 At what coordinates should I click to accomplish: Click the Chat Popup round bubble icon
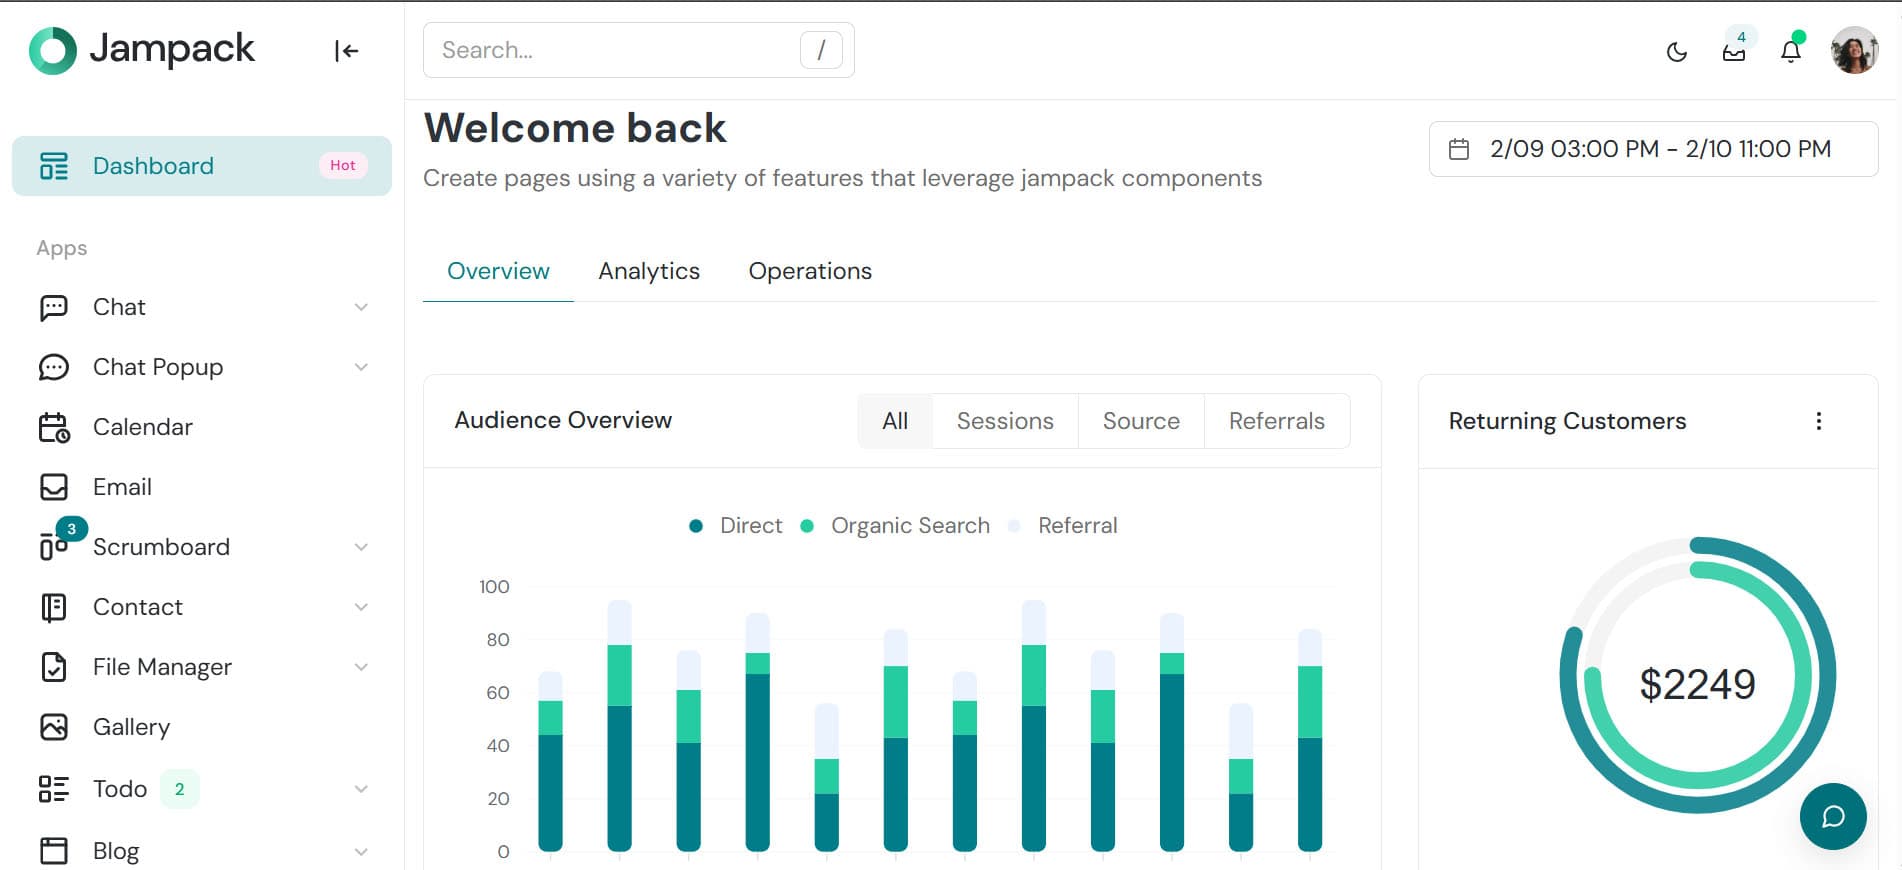pyautogui.click(x=54, y=367)
